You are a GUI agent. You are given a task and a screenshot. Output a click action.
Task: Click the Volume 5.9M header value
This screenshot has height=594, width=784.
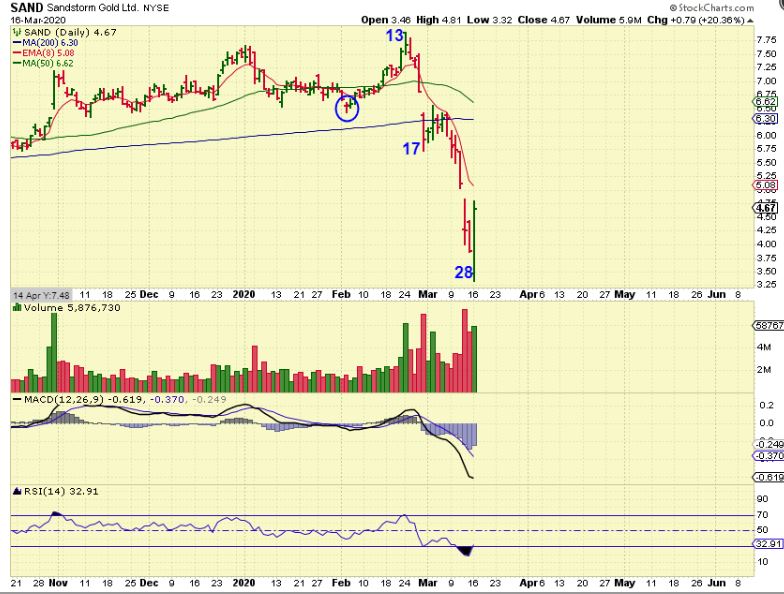(608, 20)
